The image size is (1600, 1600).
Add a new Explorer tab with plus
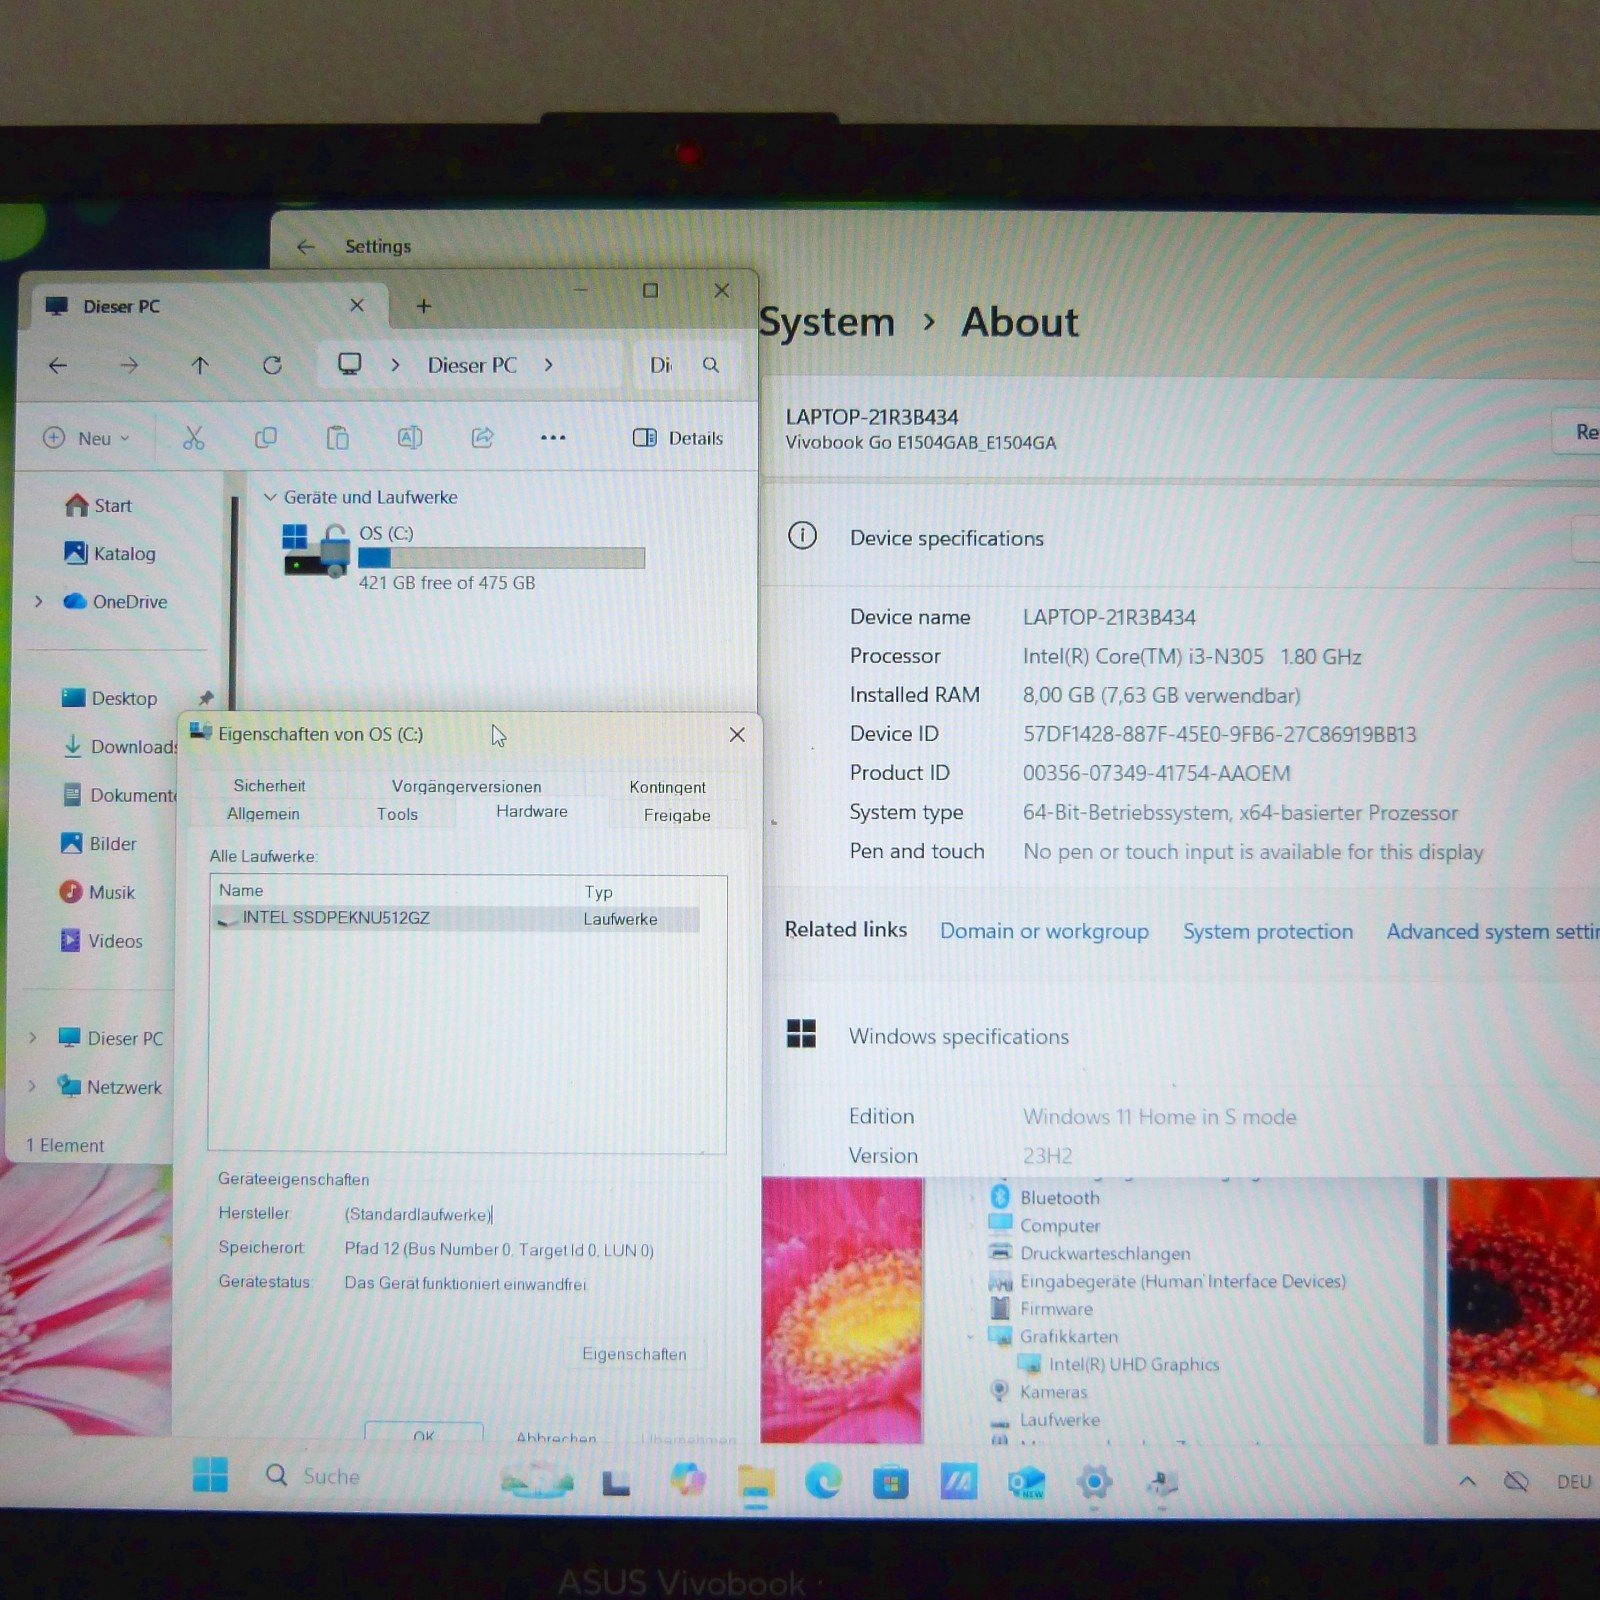click(x=424, y=306)
